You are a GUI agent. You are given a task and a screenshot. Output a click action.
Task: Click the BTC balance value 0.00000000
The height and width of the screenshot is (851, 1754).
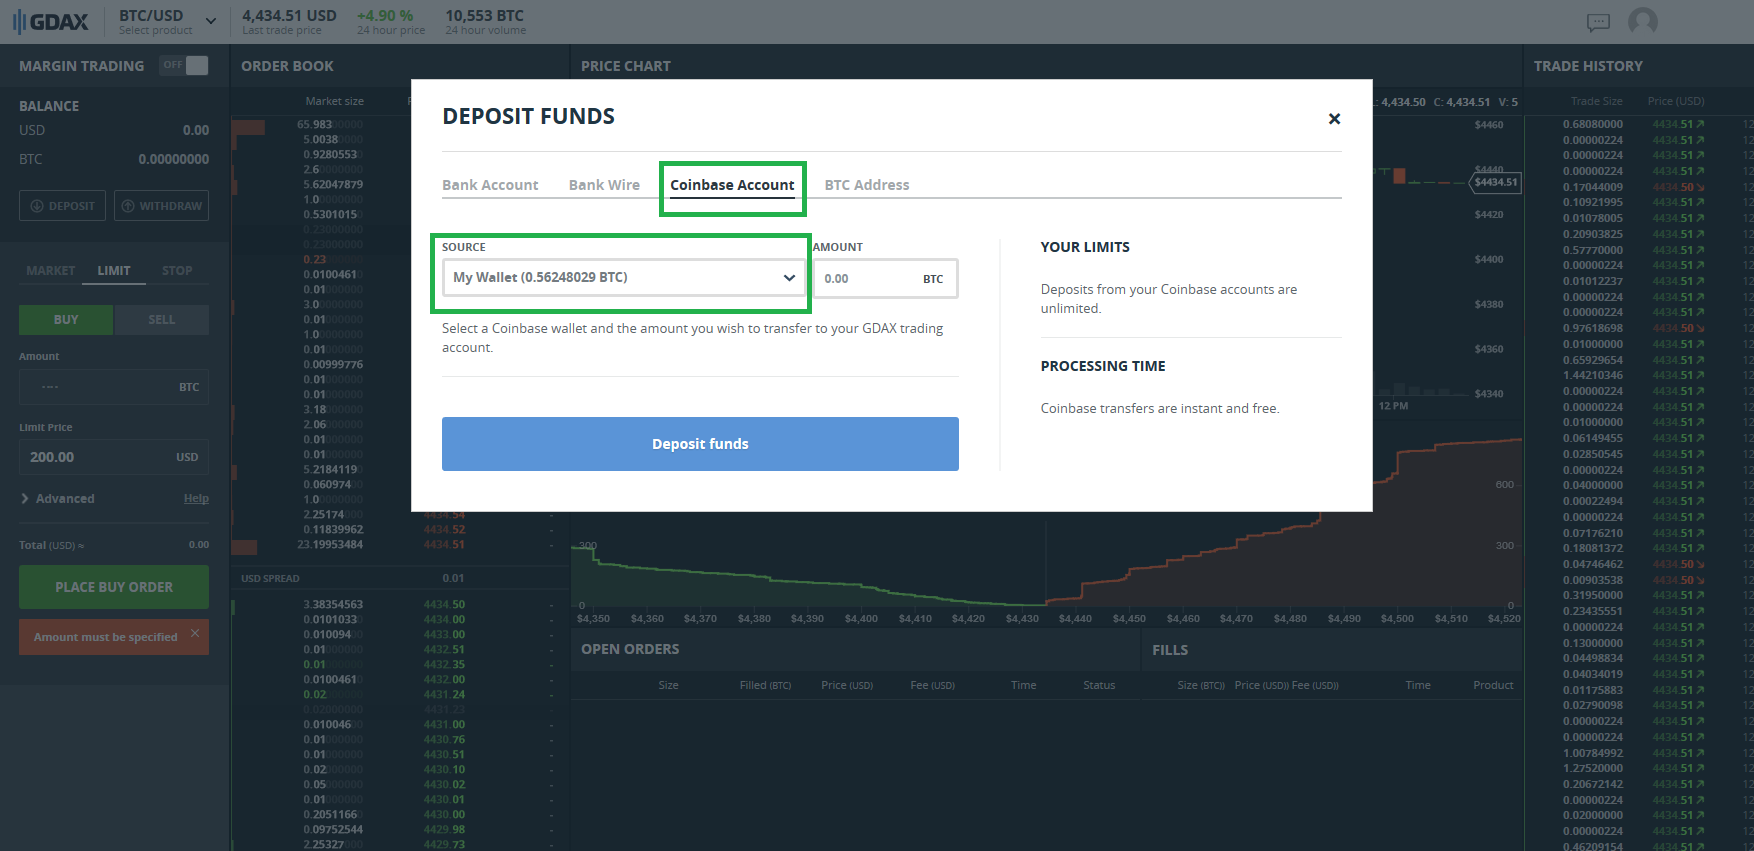pyautogui.click(x=174, y=159)
